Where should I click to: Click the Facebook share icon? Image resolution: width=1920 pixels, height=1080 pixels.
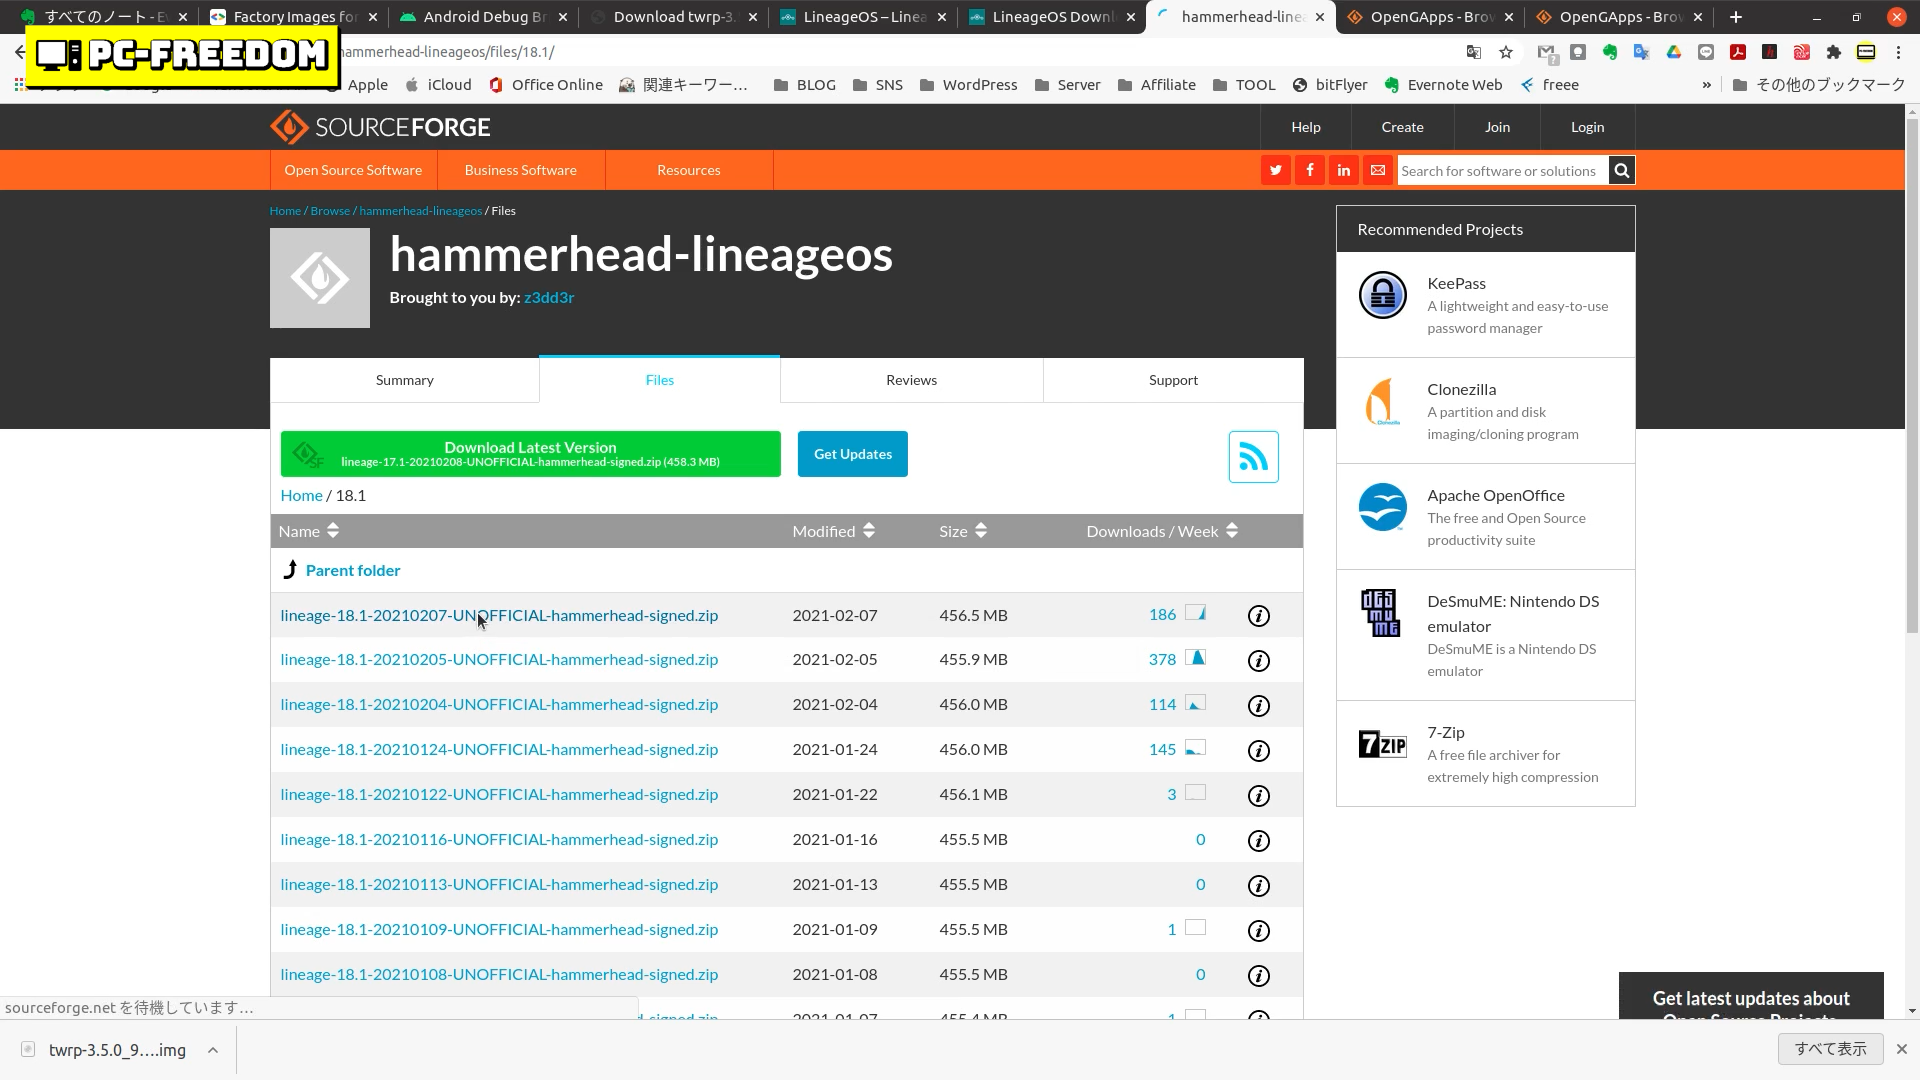1310,171
